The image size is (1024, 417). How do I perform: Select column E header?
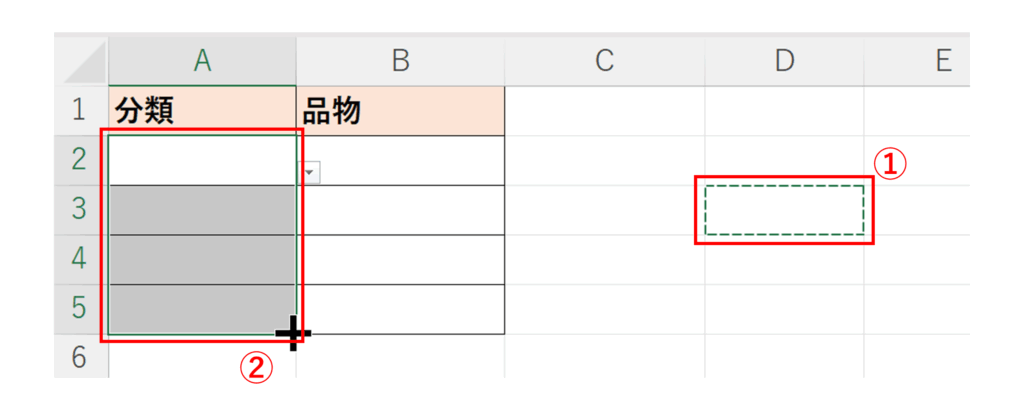click(x=942, y=61)
